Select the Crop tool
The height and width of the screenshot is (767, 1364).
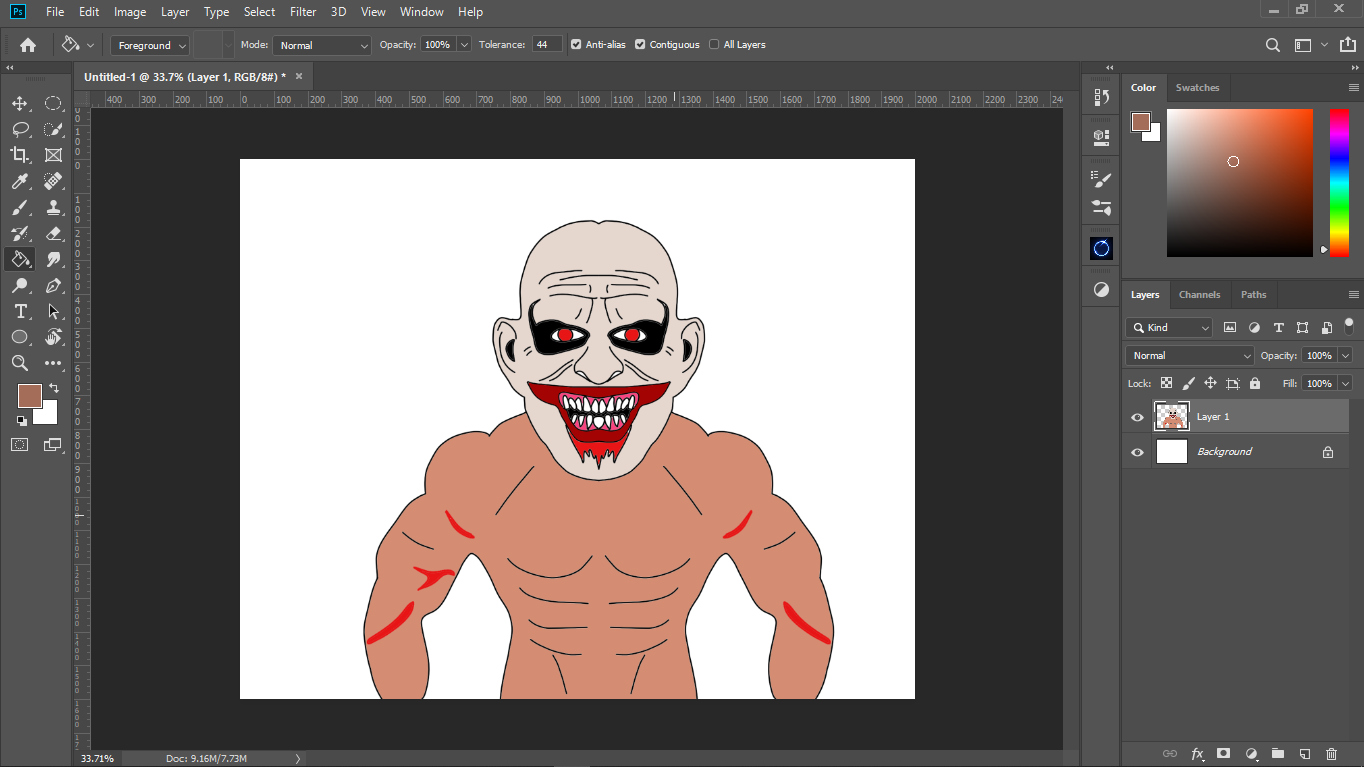pyautogui.click(x=19, y=155)
